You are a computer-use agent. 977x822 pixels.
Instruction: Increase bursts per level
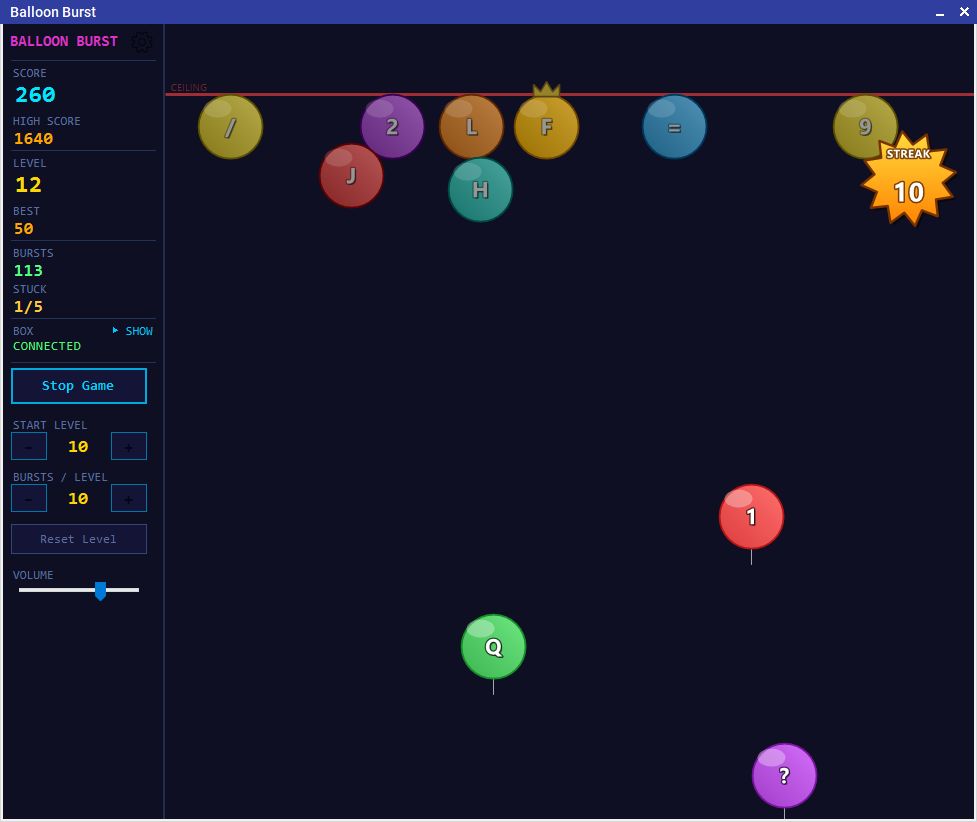point(129,499)
